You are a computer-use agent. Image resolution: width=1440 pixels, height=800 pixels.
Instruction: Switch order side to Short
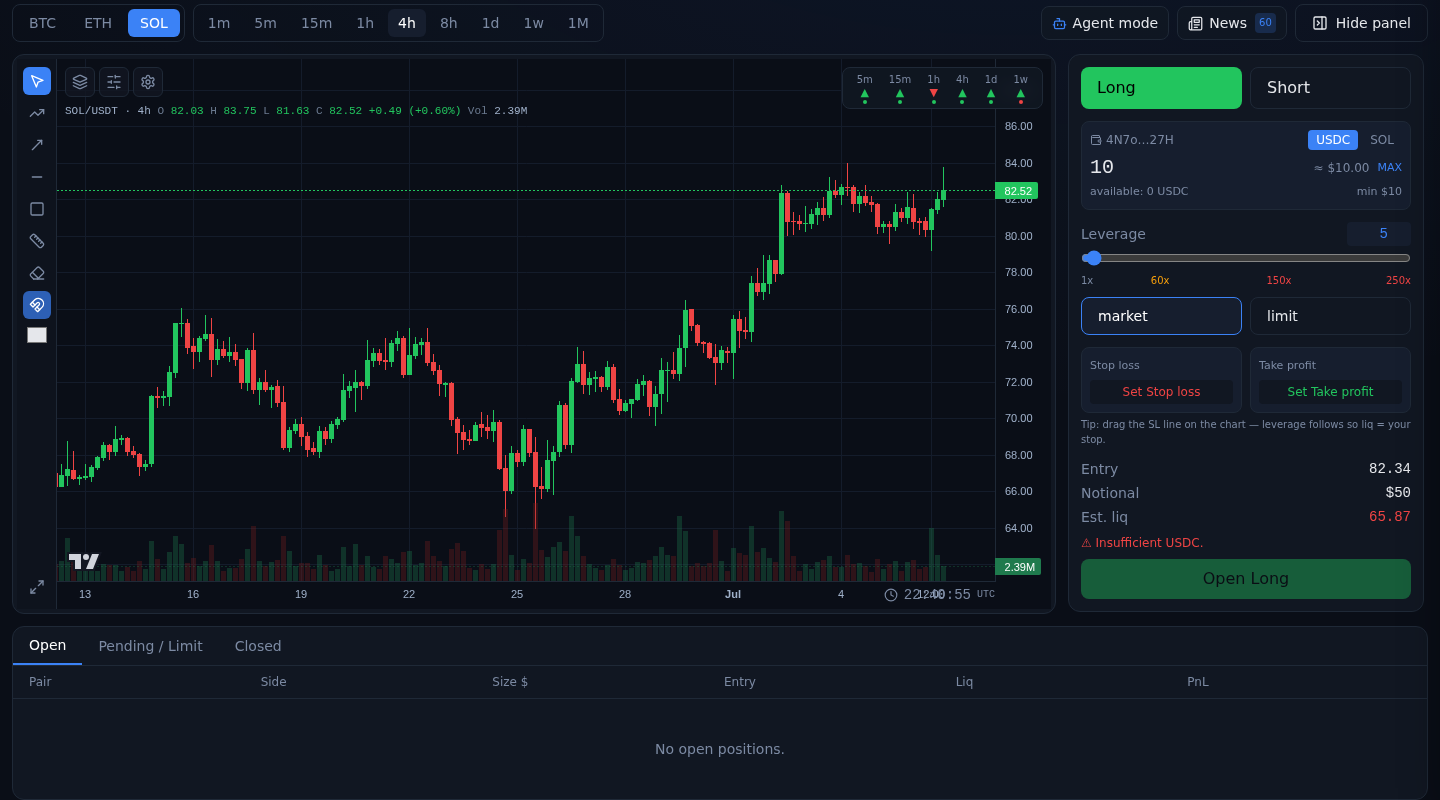(x=1330, y=88)
